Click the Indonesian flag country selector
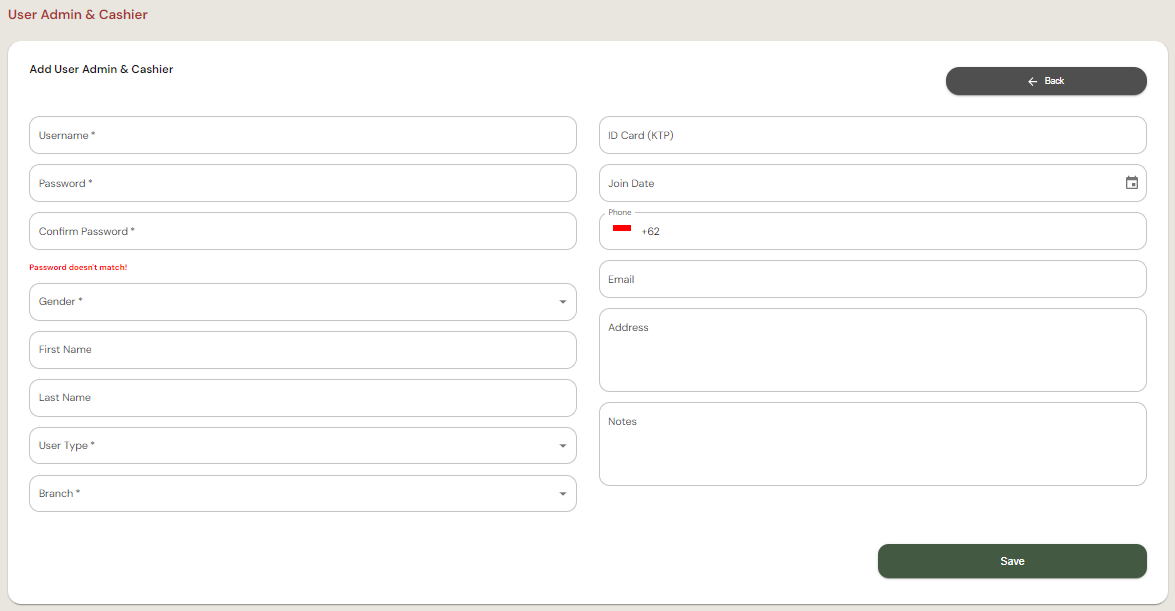 [x=622, y=230]
